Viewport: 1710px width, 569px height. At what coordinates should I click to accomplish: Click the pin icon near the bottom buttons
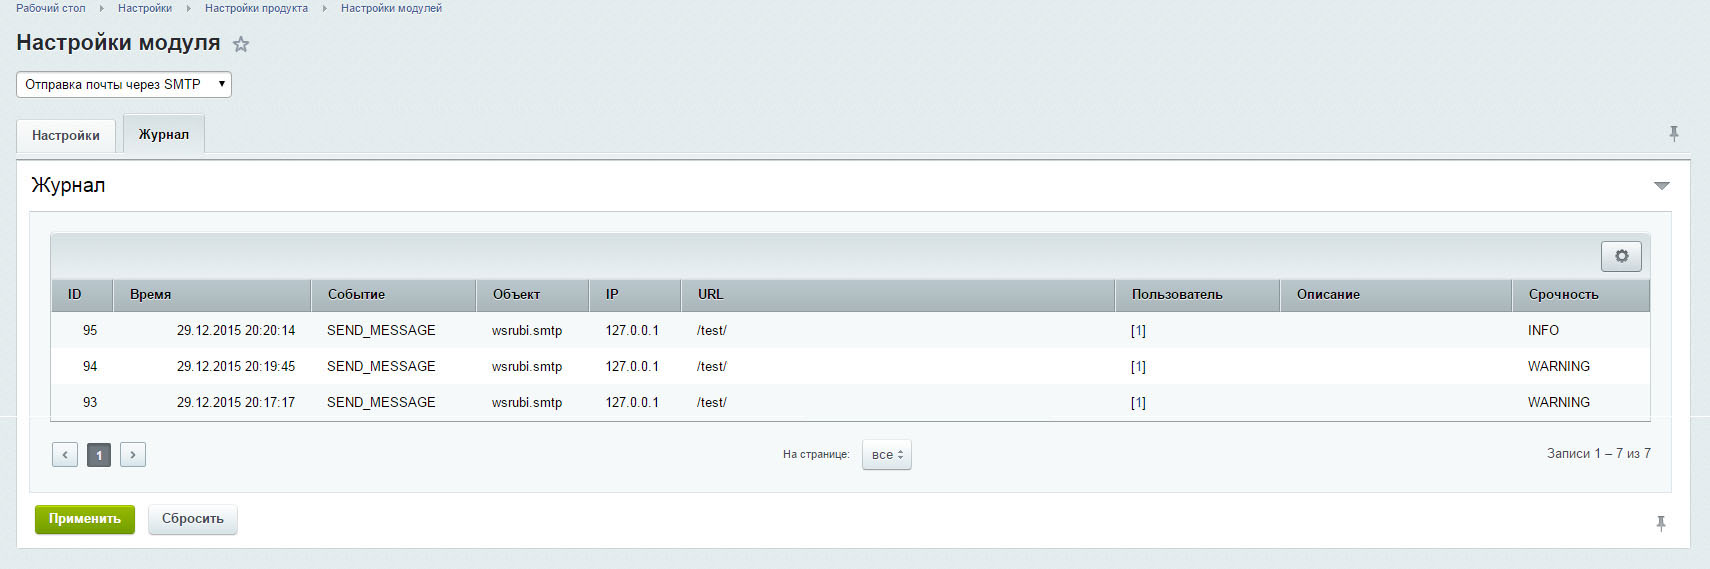click(1661, 523)
